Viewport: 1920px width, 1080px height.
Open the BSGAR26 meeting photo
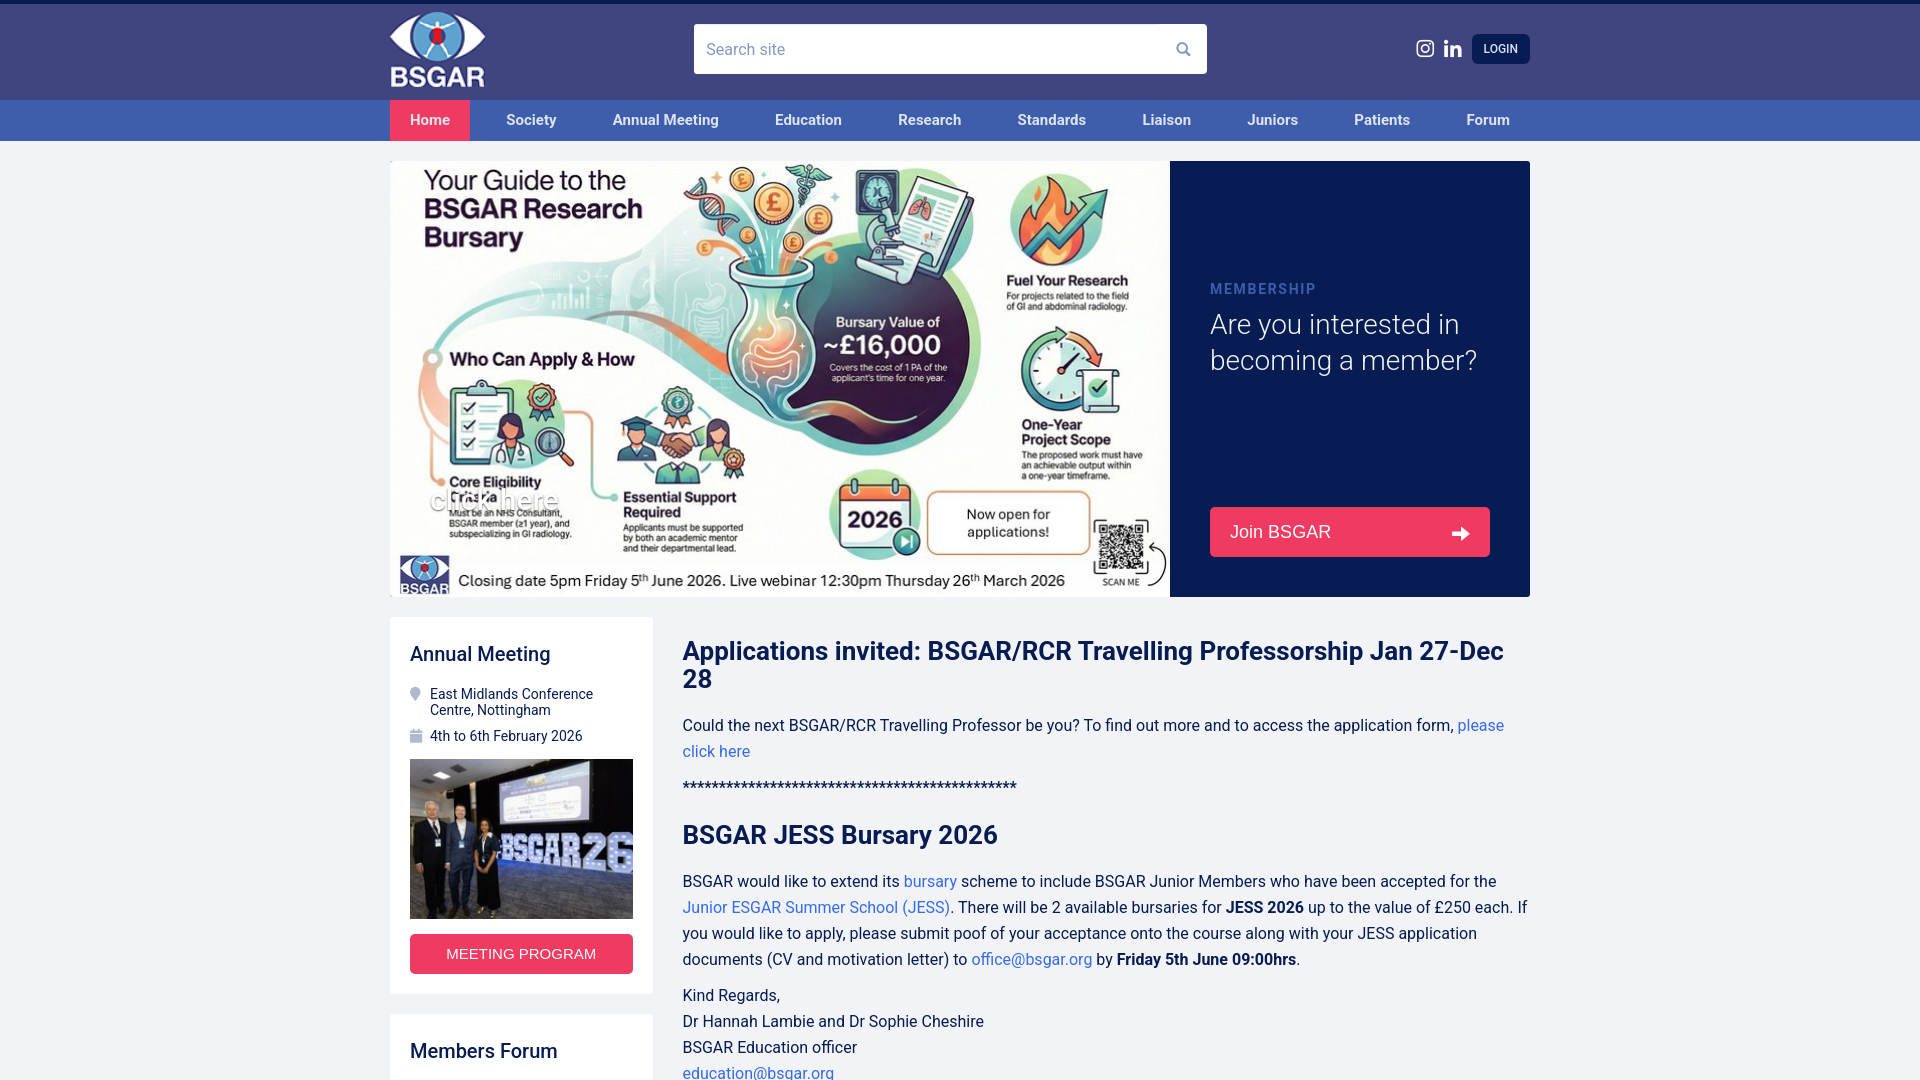(x=521, y=839)
